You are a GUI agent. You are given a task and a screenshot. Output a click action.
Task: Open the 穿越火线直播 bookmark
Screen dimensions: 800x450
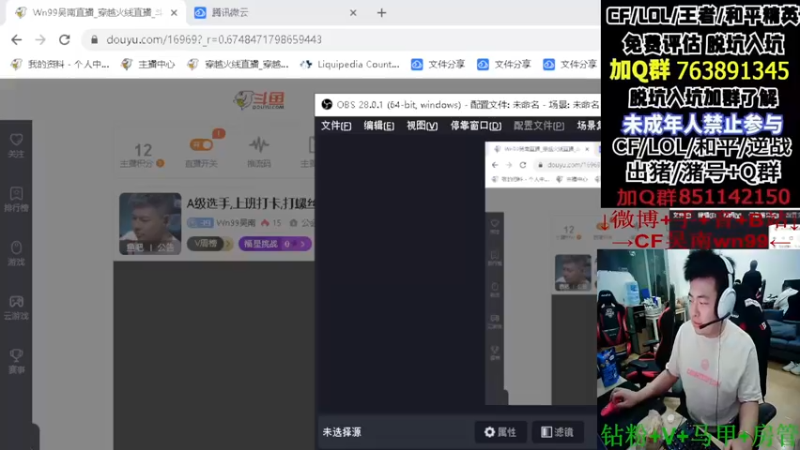click(x=238, y=64)
